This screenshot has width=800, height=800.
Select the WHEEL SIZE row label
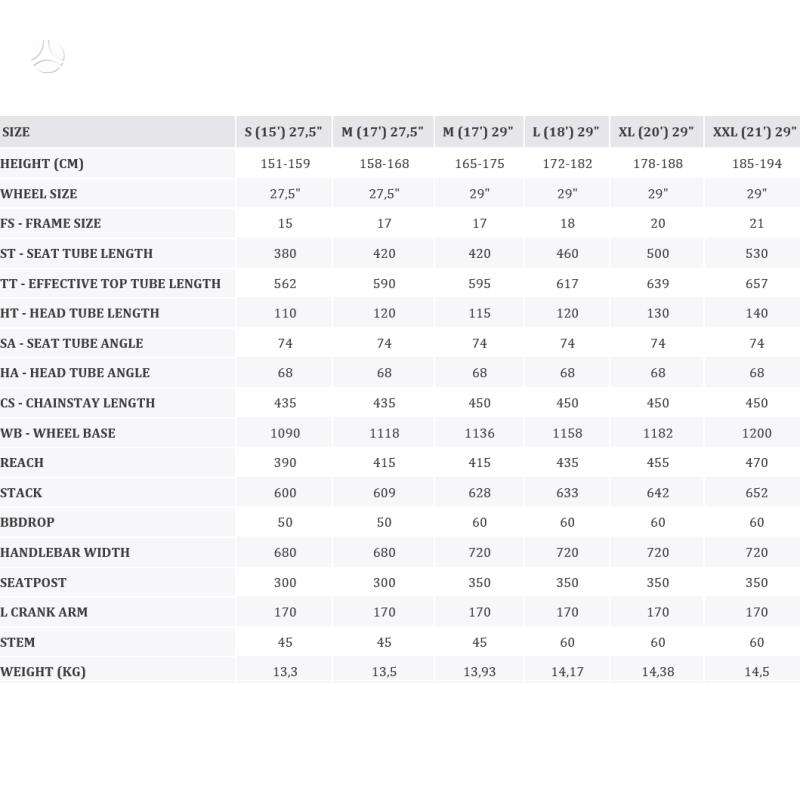point(39,194)
